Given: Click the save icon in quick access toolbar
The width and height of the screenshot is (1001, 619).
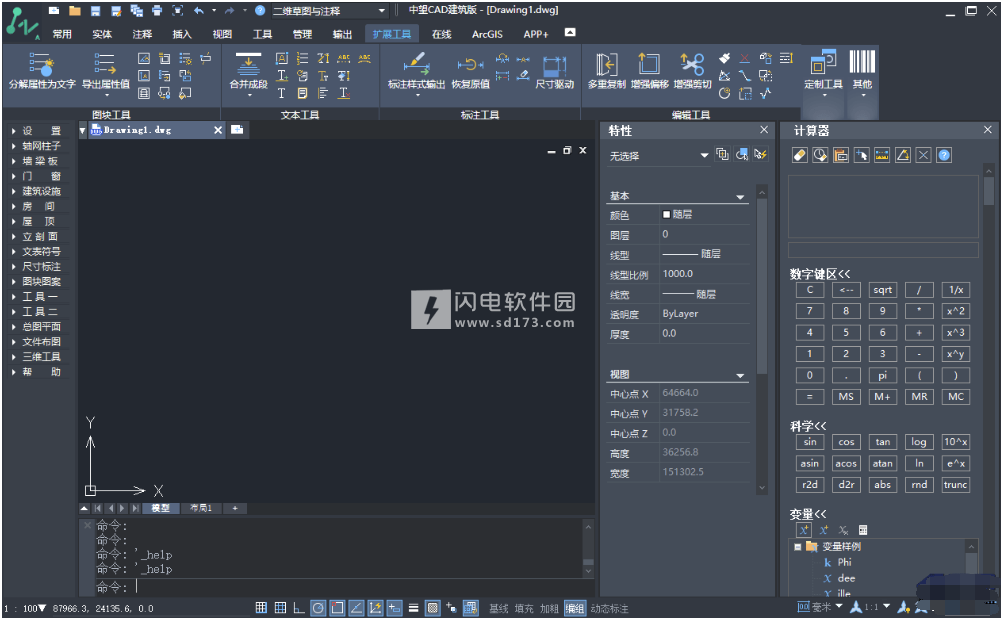Looking at the screenshot, I should [95, 10].
